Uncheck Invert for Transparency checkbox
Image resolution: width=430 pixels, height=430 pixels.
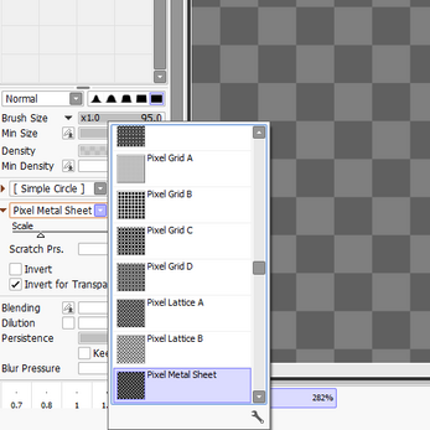(x=15, y=284)
